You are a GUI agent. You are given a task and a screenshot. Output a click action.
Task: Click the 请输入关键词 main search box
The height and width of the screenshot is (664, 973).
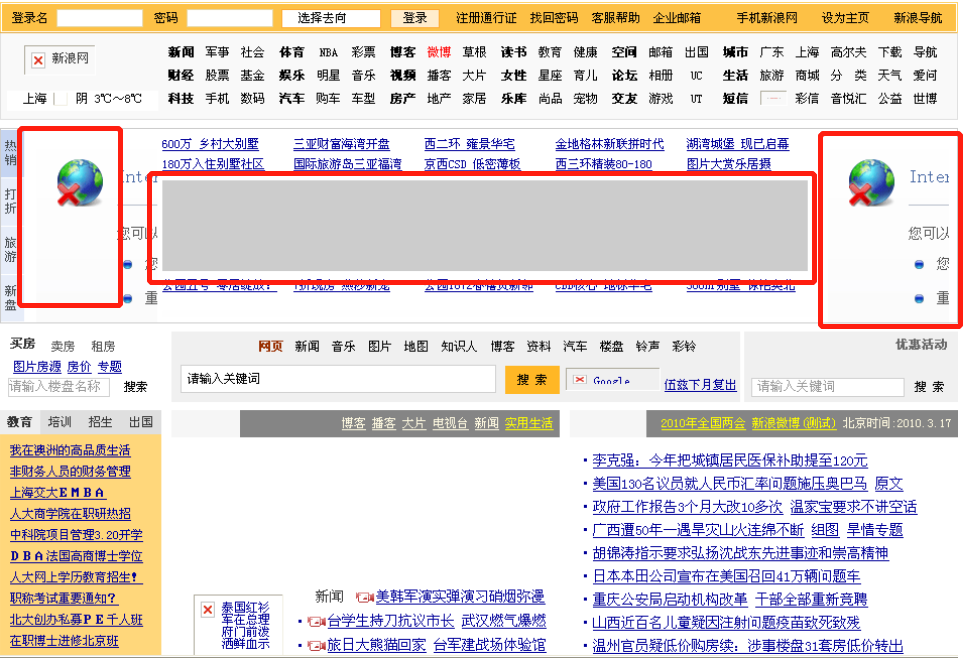[338, 379]
